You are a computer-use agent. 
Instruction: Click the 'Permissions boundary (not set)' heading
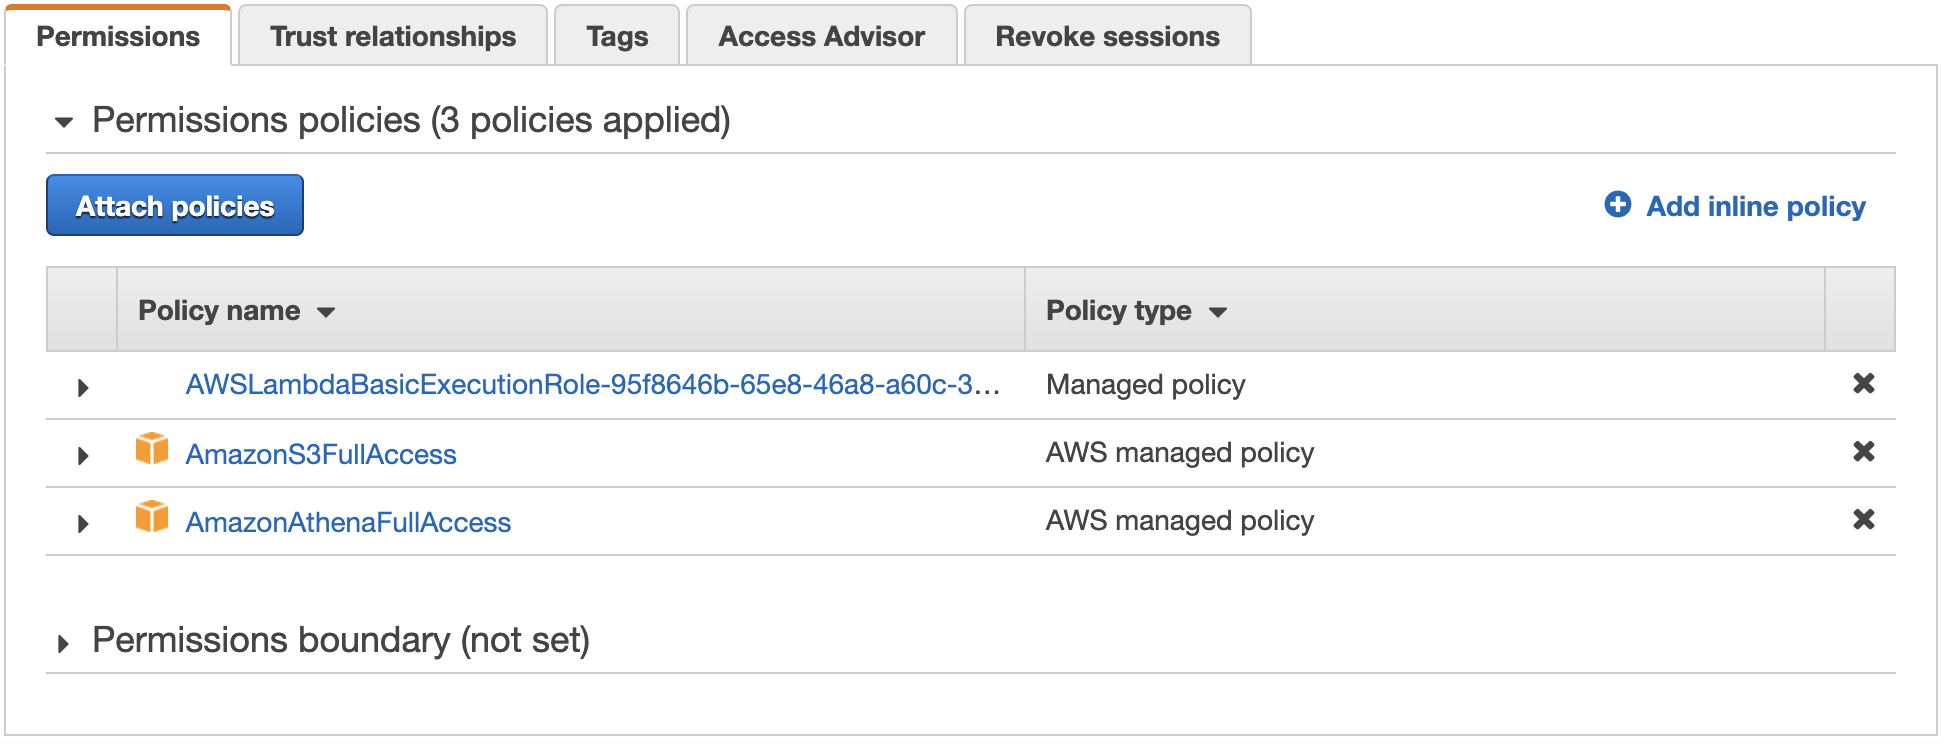point(341,640)
